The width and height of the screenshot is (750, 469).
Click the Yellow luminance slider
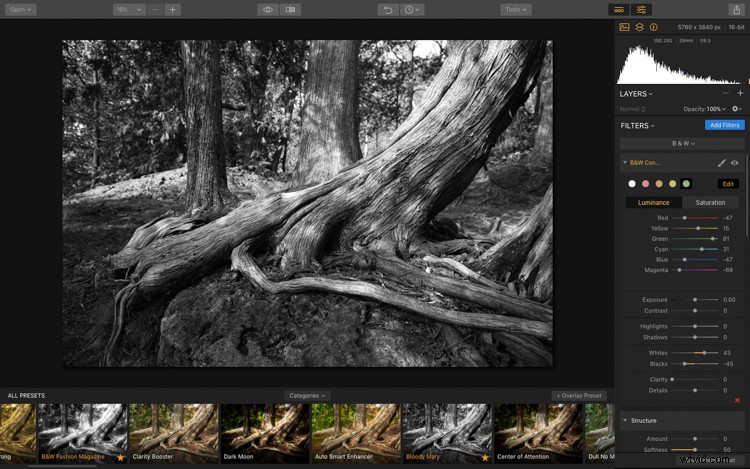point(695,229)
